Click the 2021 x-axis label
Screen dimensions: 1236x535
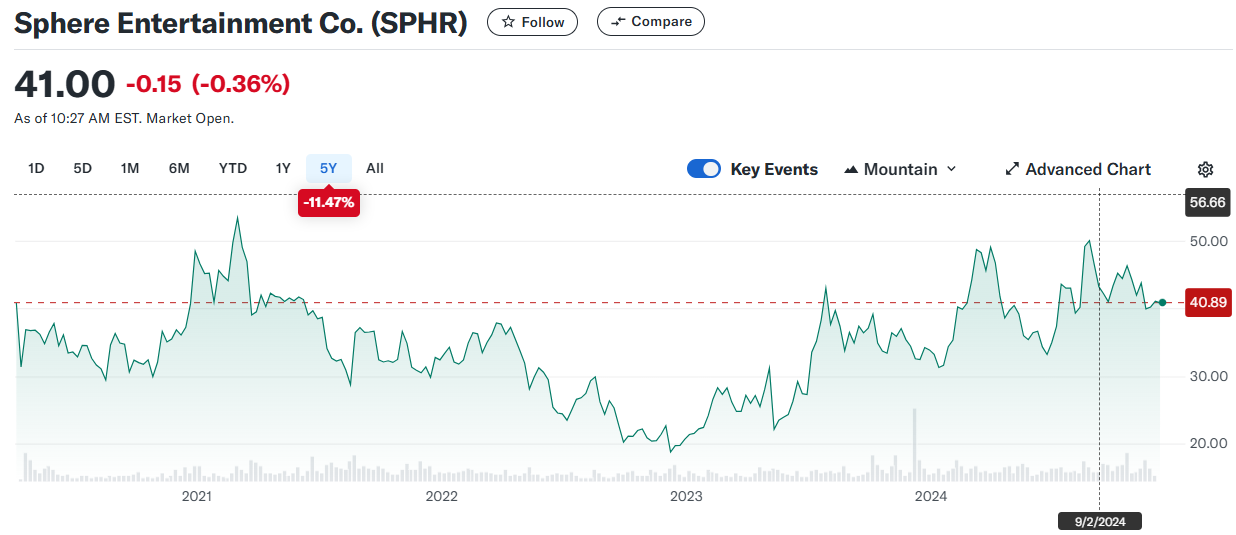pyautogui.click(x=197, y=496)
